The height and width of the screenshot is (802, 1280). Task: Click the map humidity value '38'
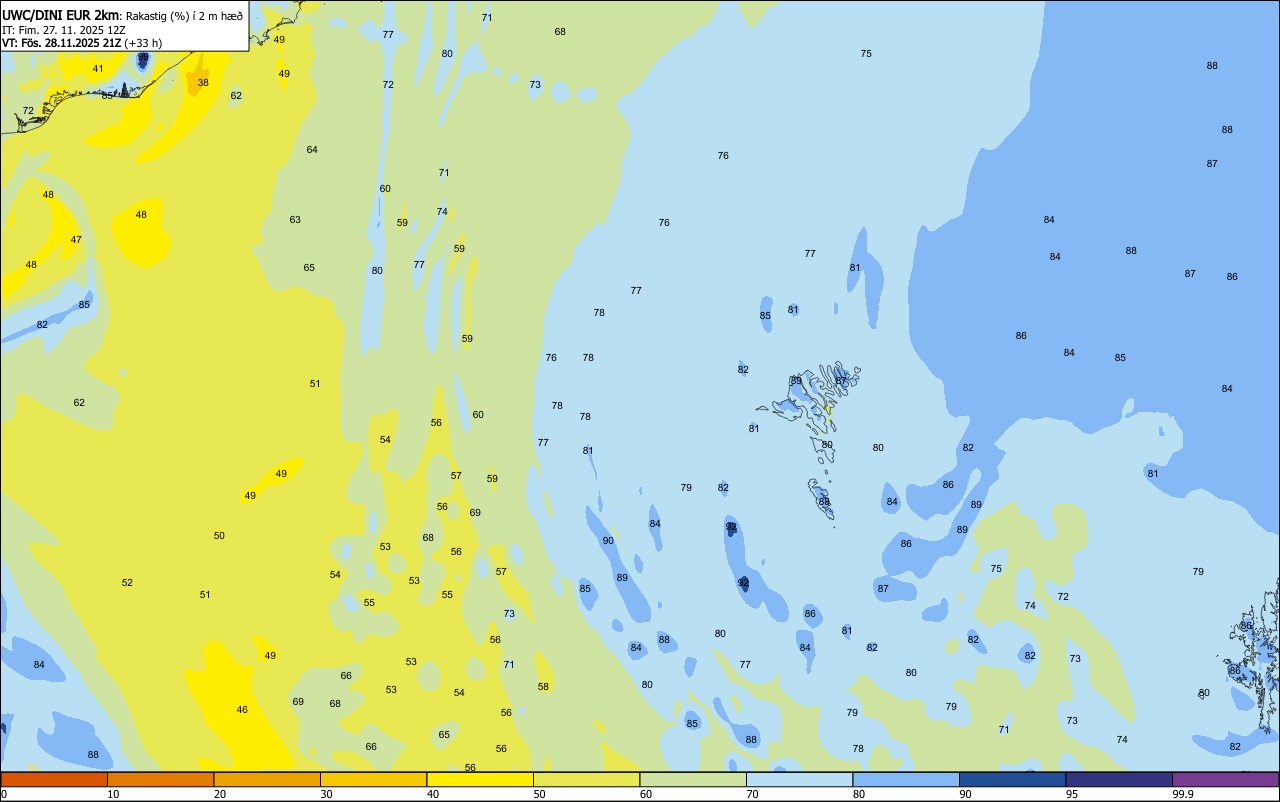[203, 83]
